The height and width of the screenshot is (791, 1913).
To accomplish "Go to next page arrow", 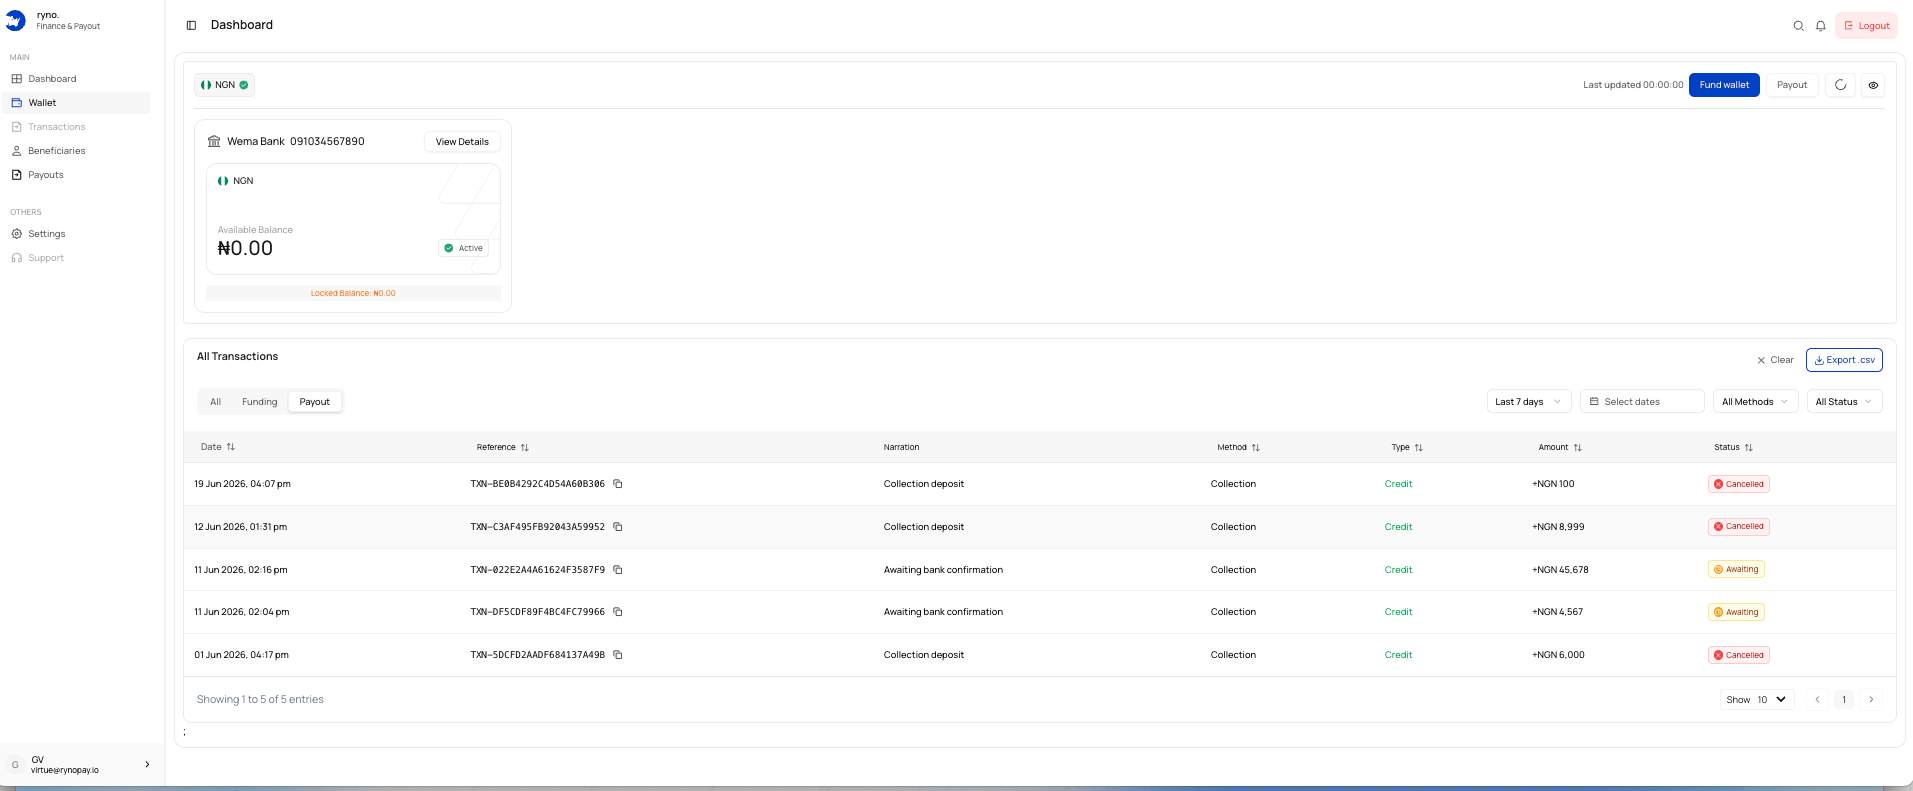I will (1871, 700).
